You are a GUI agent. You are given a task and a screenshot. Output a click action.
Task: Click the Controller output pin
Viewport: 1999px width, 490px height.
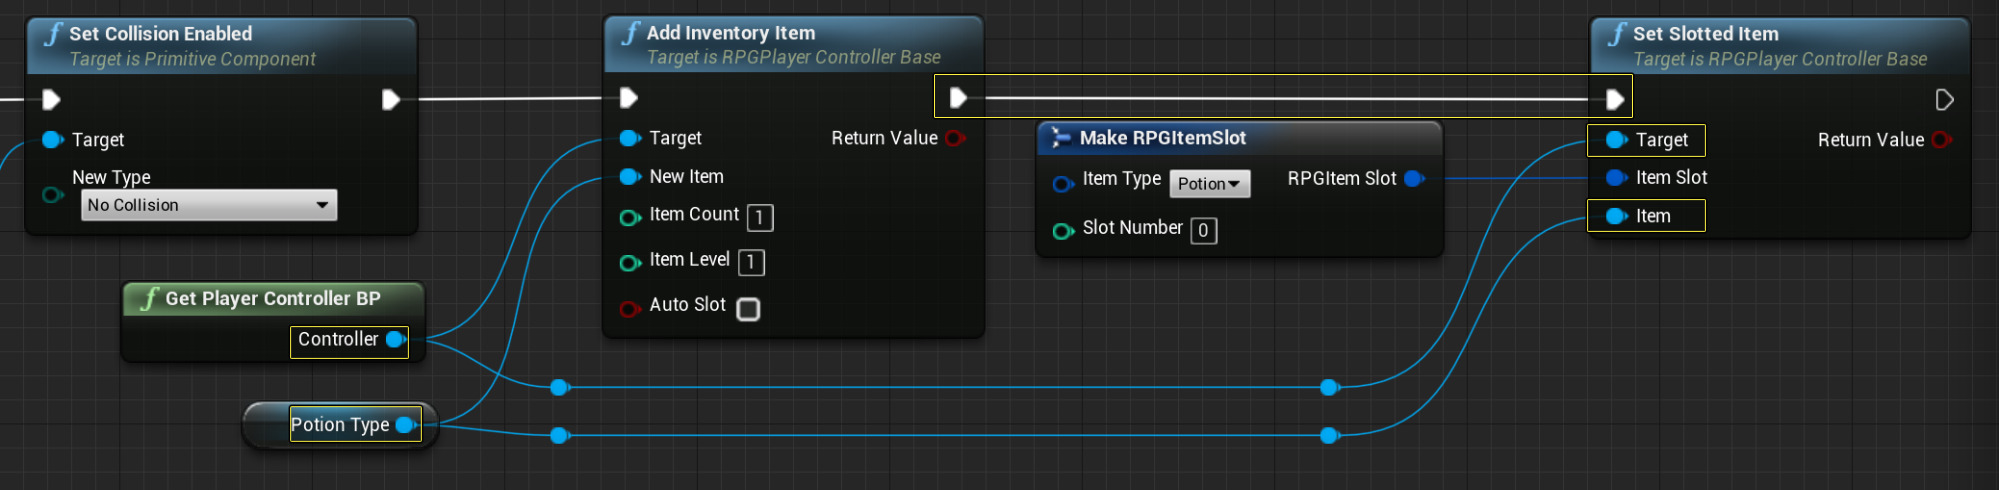(395, 340)
